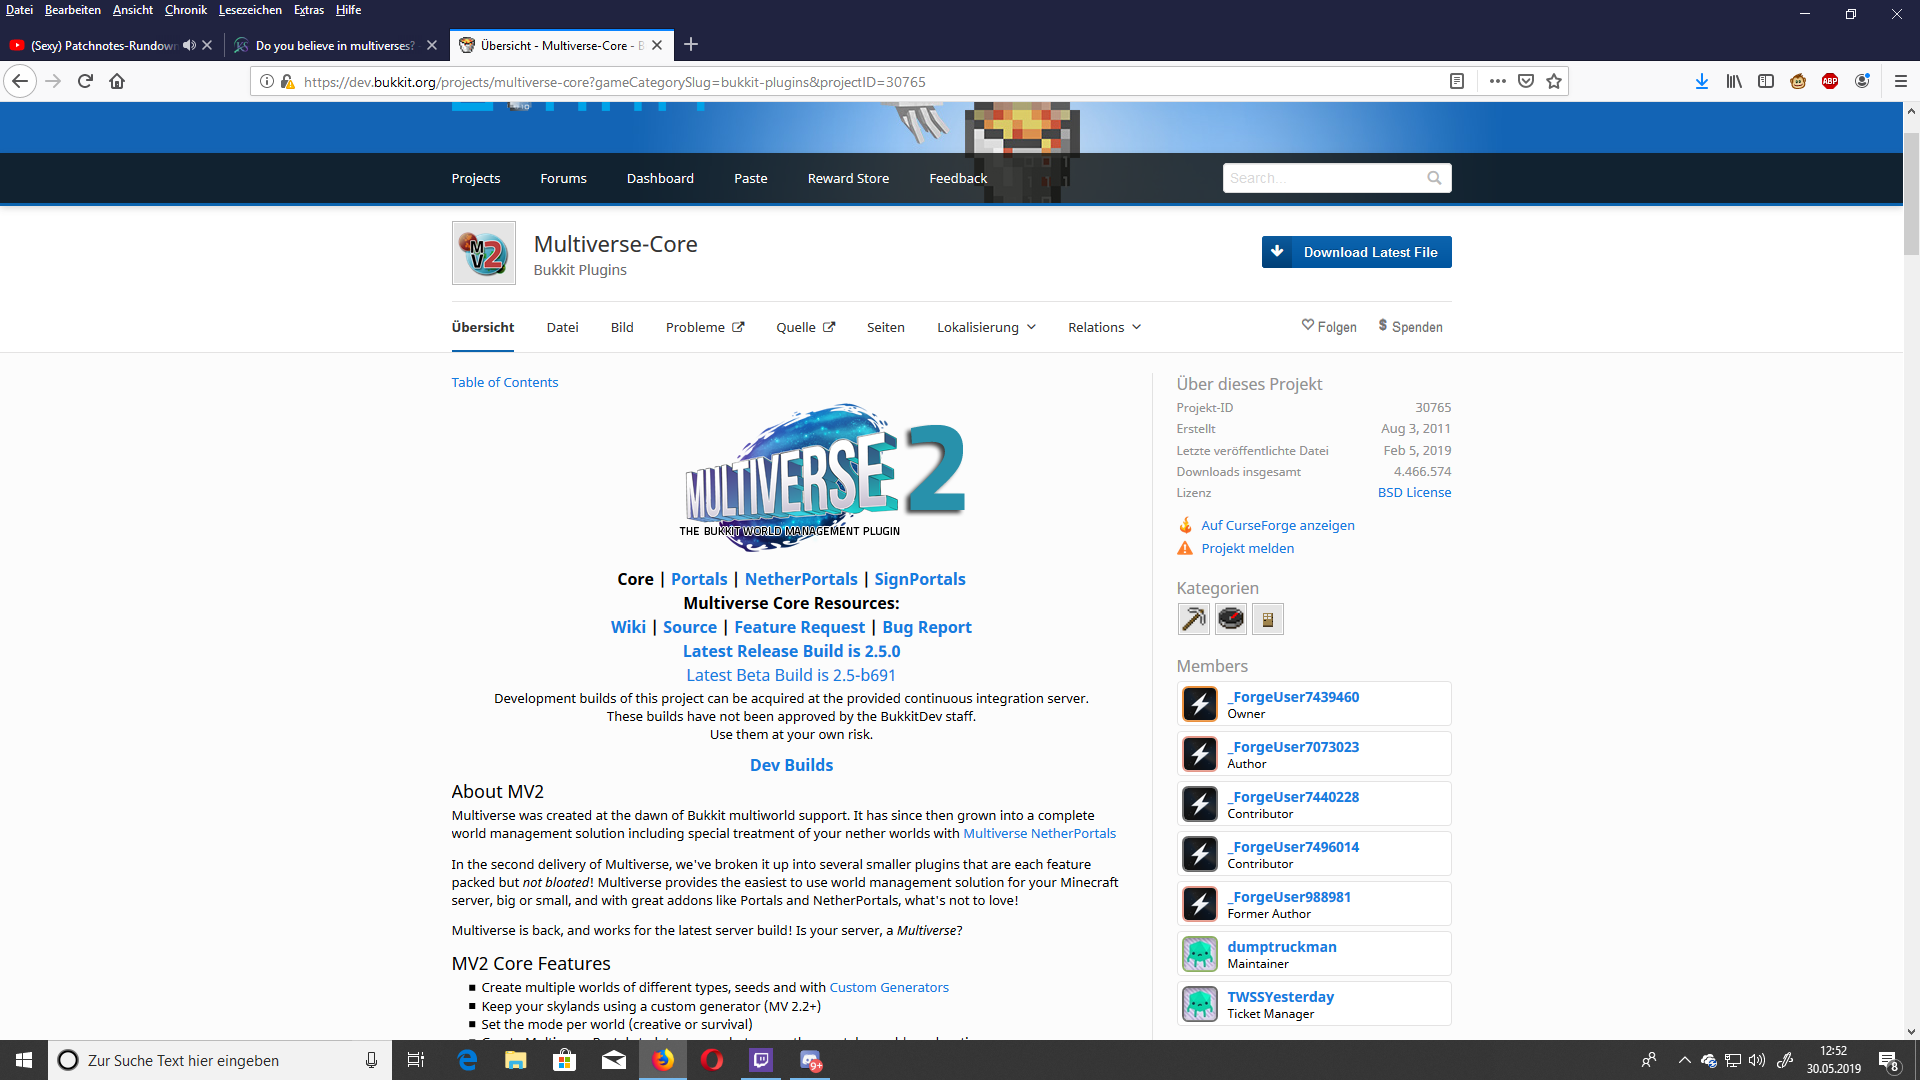This screenshot has height=1080, width=1920.
Task: Open the Lesezeichen menu
Action: [x=250, y=10]
